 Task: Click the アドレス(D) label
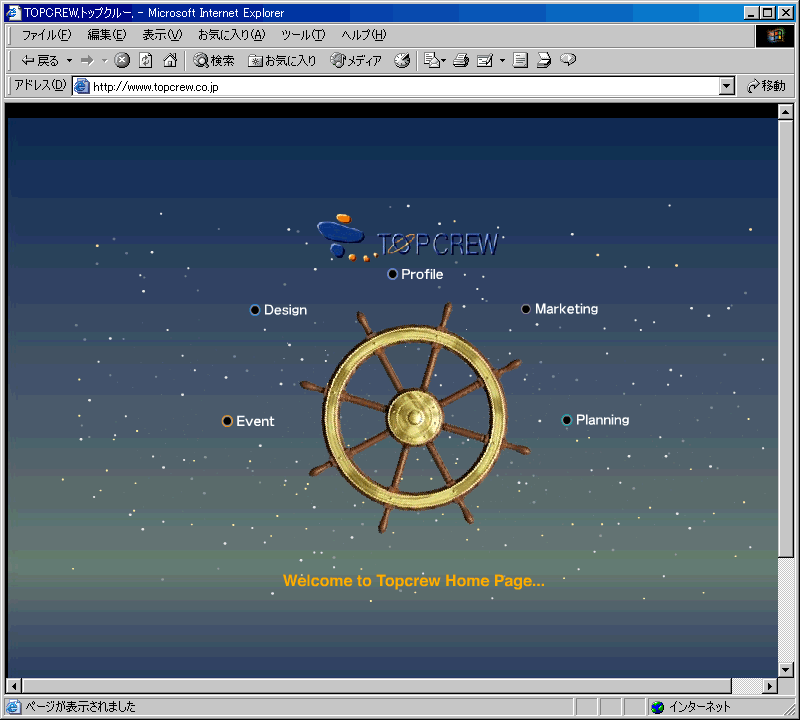pos(40,85)
